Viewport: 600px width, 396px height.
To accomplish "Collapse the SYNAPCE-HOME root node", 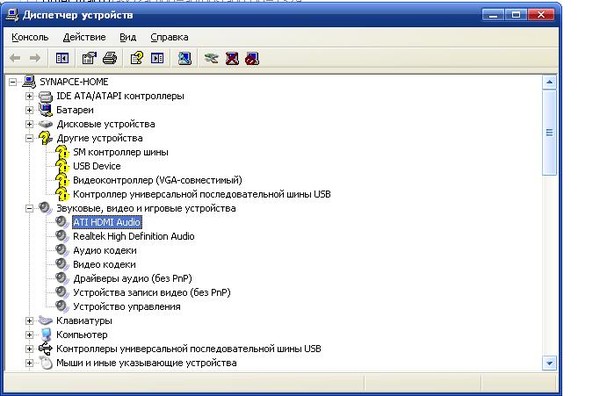I will click(13, 82).
